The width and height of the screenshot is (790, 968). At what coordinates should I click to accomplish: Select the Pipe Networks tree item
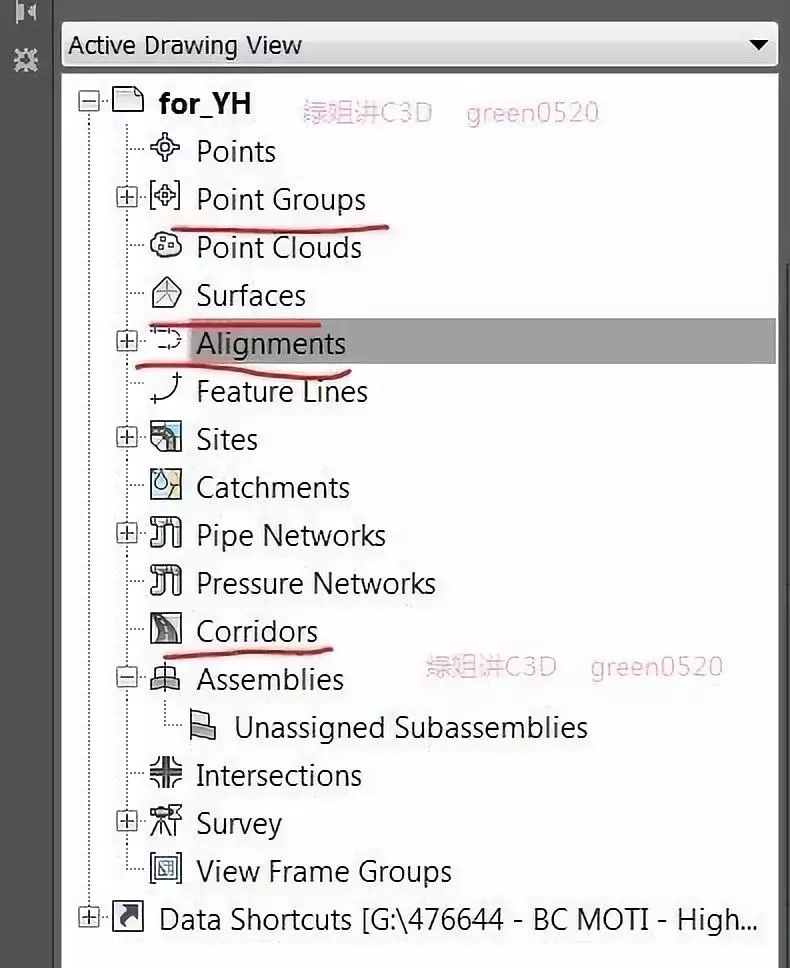[291, 535]
